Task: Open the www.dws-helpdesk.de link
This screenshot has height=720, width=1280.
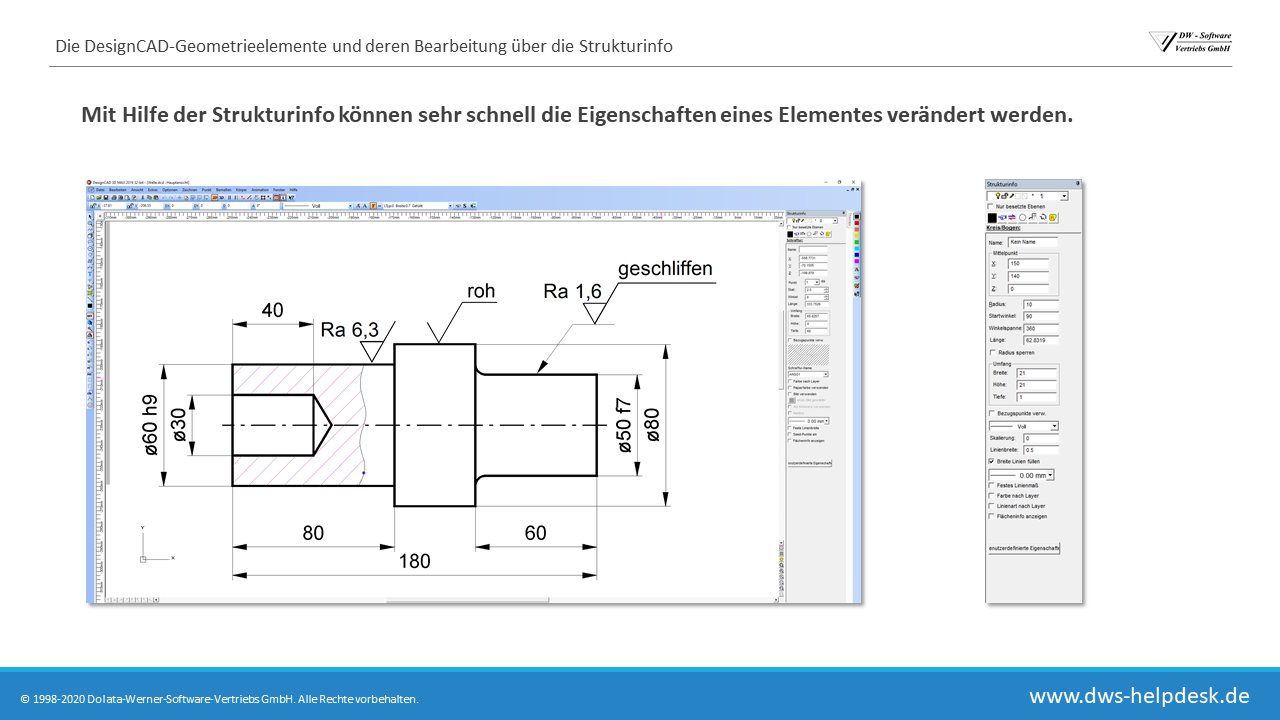Action: click(x=1139, y=695)
